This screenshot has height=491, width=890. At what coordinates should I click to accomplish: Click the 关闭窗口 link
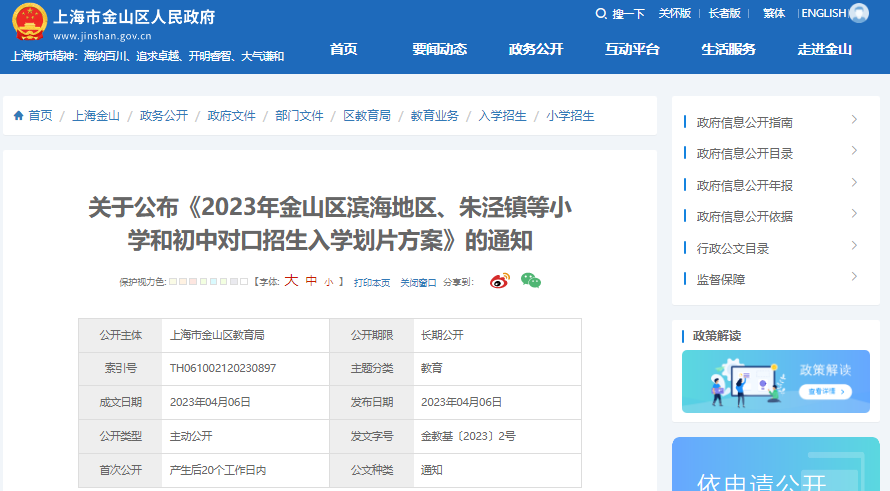[x=418, y=283]
